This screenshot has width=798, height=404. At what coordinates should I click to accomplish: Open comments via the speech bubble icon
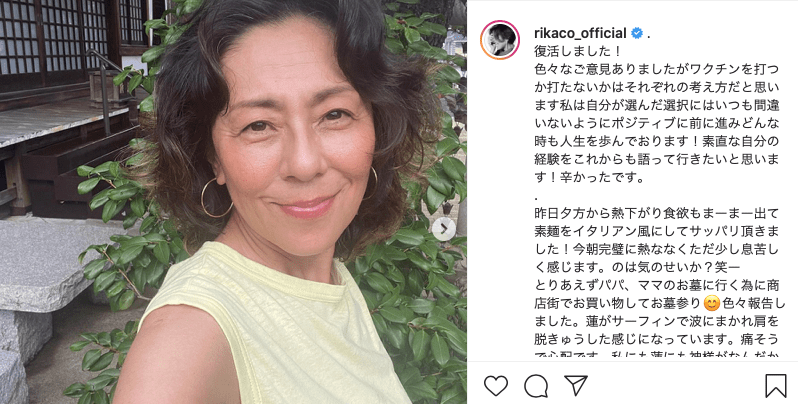(x=536, y=386)
